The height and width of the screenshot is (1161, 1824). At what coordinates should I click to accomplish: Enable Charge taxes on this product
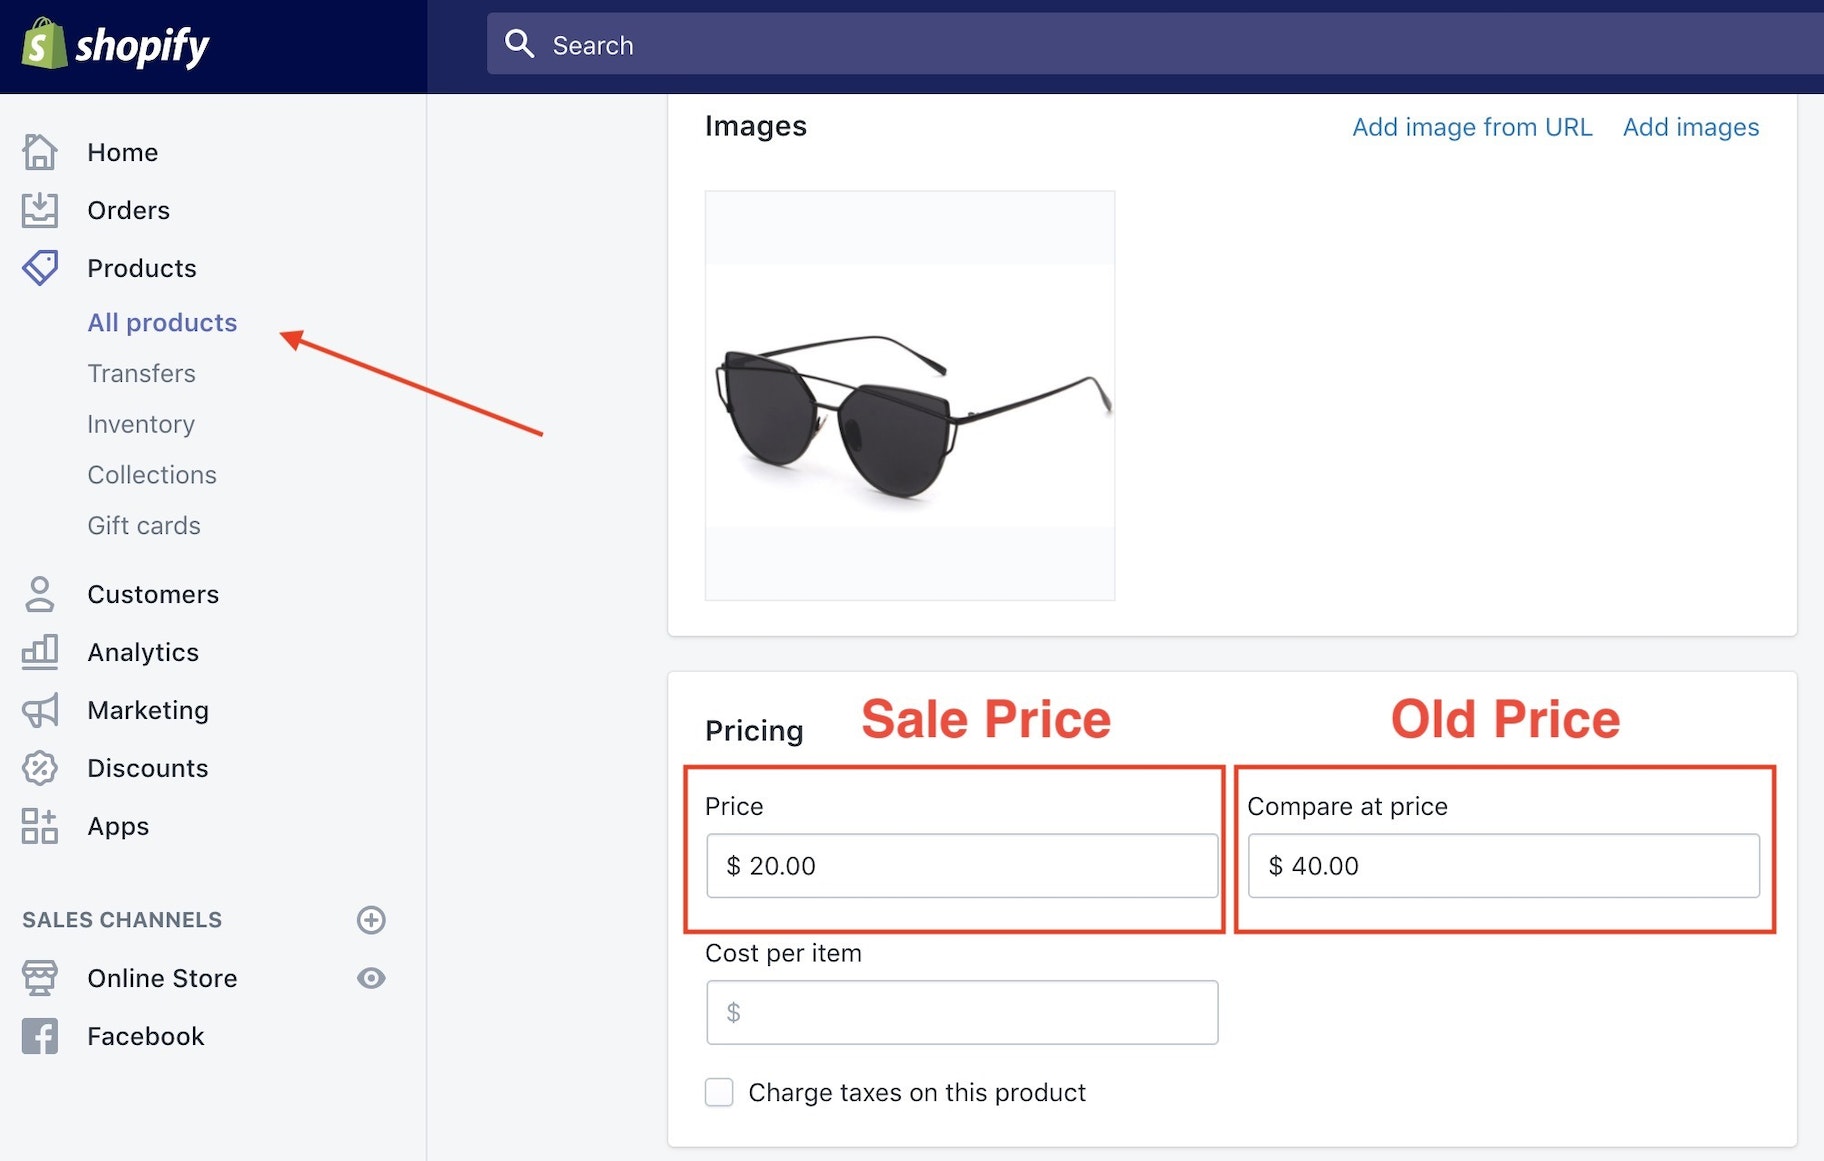pyautogui.click(x=719, y=1092)
